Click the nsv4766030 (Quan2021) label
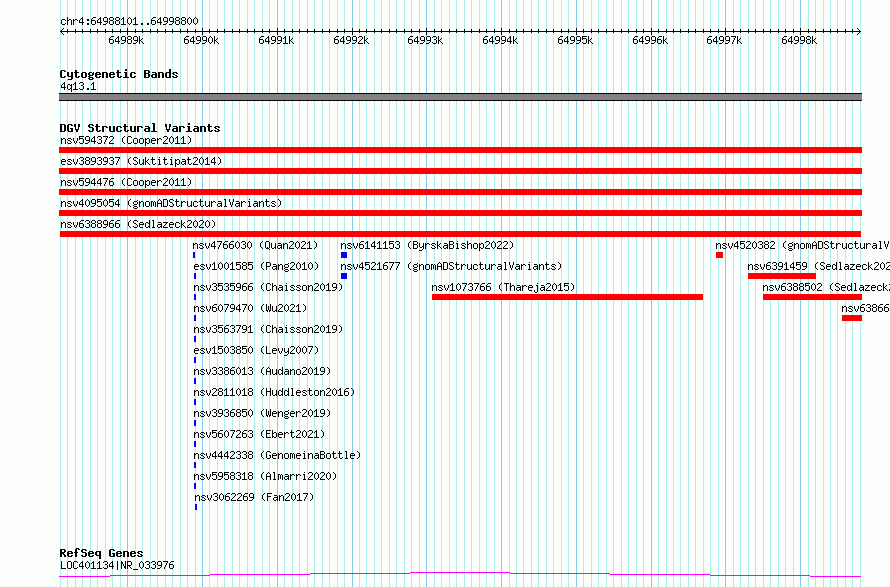Screen dimensions: 890x587 pos(255,245)
